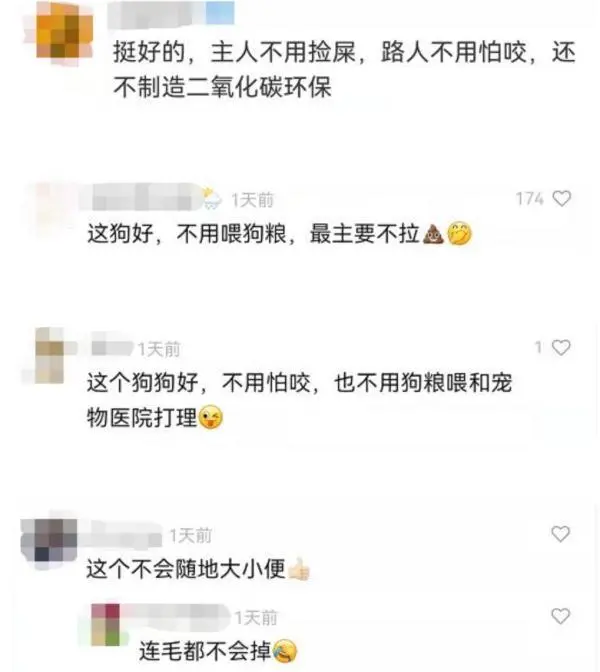Tap the thumbs-up emoji after 大小便
600x672 pixels.
point(299,569)
